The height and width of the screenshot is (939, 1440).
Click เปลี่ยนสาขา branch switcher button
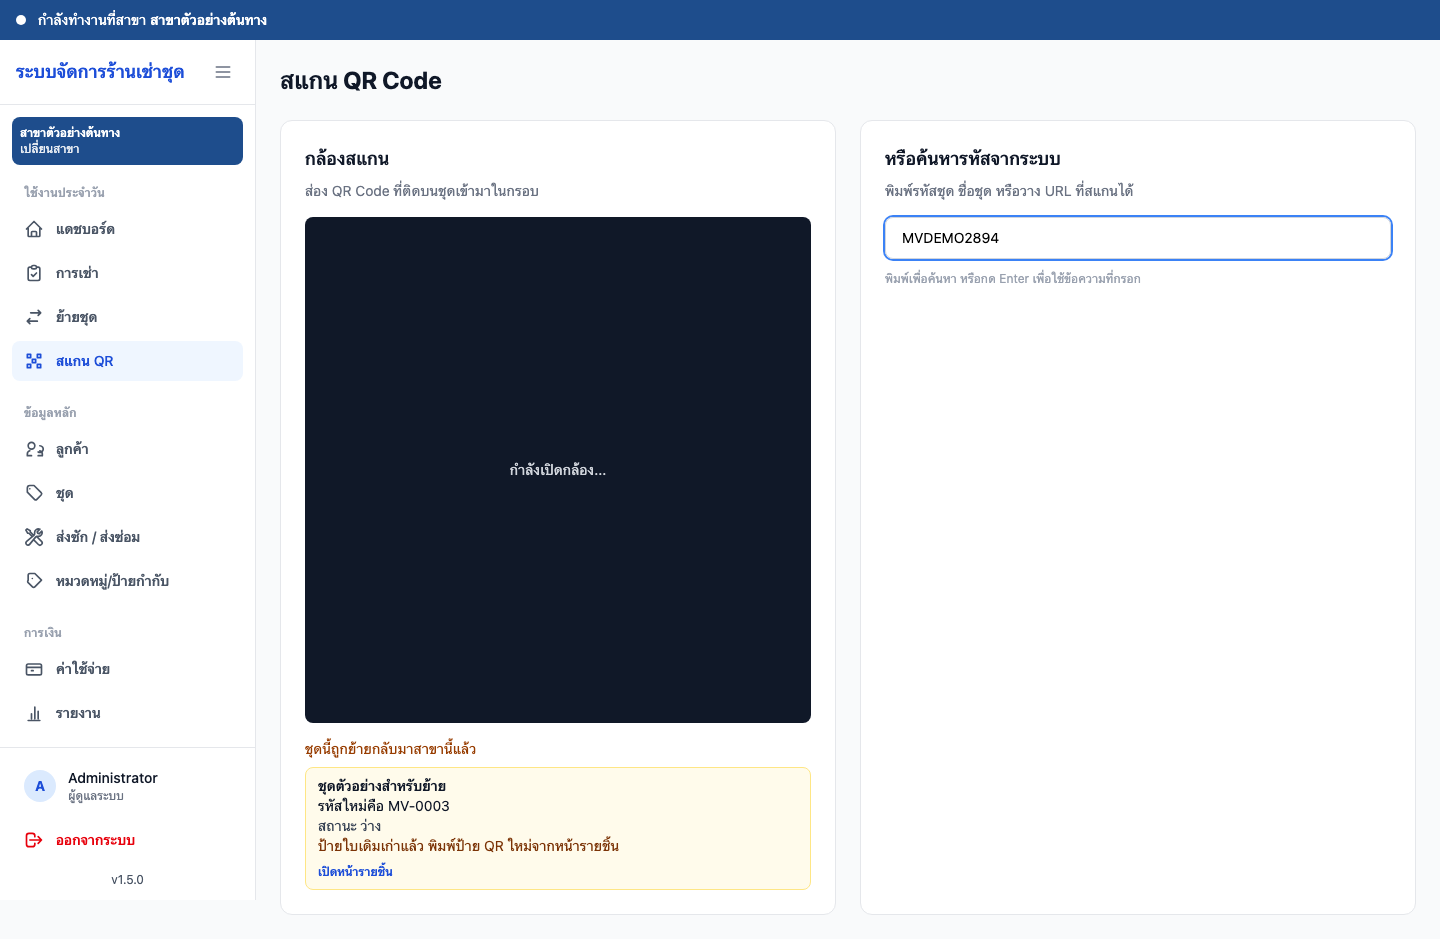(127, 141)
